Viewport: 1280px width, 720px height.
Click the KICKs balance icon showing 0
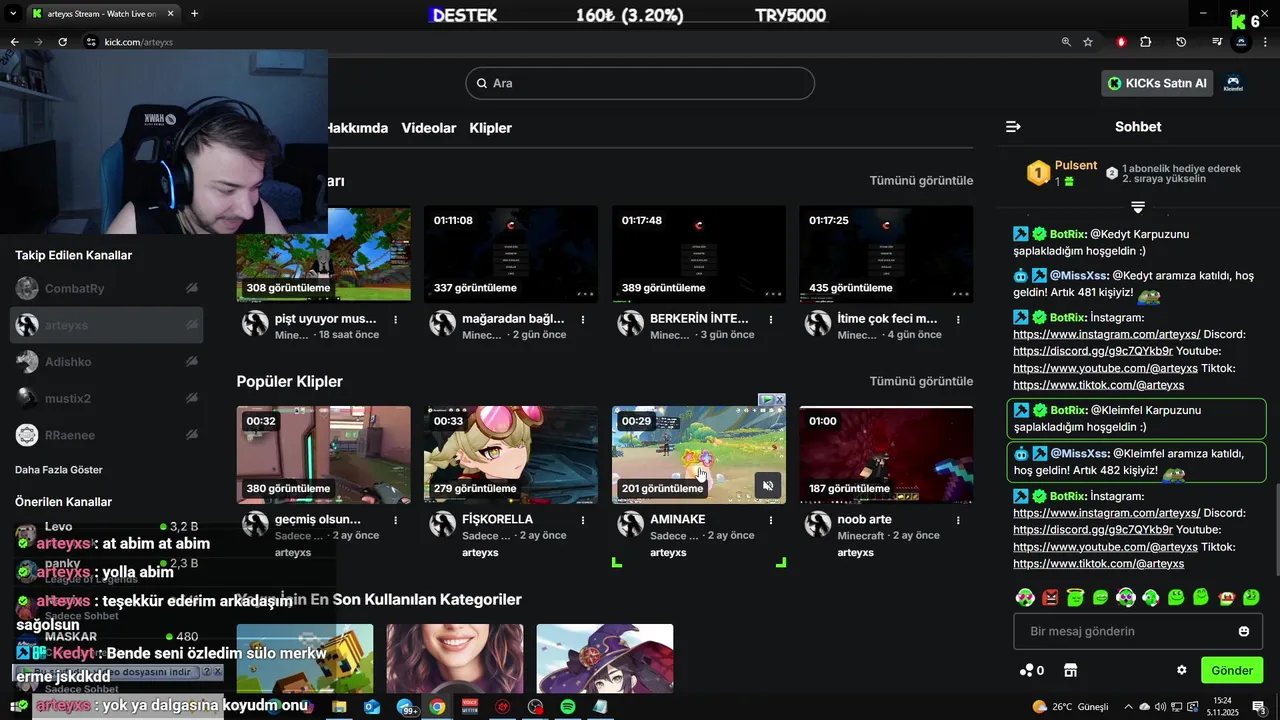point(1032,670)
